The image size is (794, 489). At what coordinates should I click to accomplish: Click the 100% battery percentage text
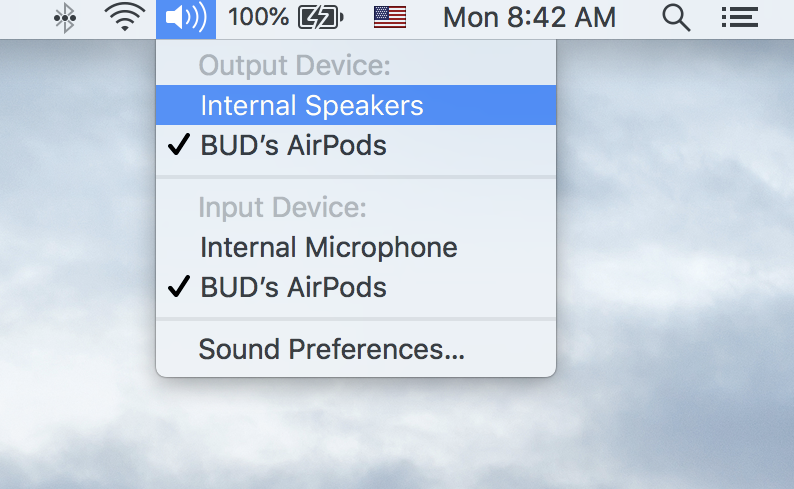point(258,17)
